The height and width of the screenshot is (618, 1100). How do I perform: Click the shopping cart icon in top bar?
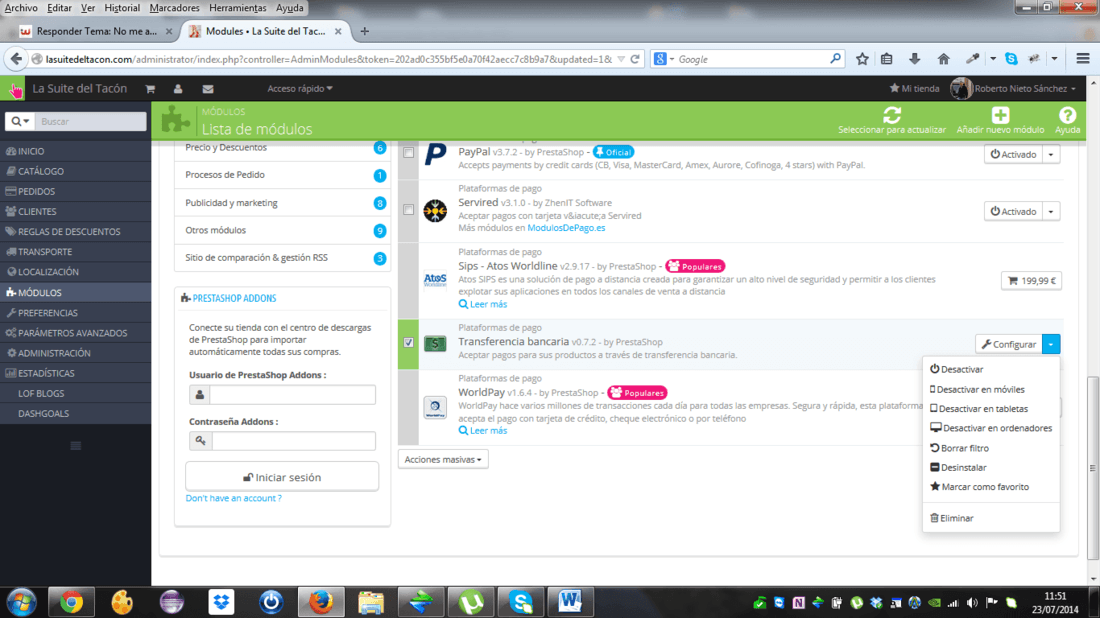point(149,89)
